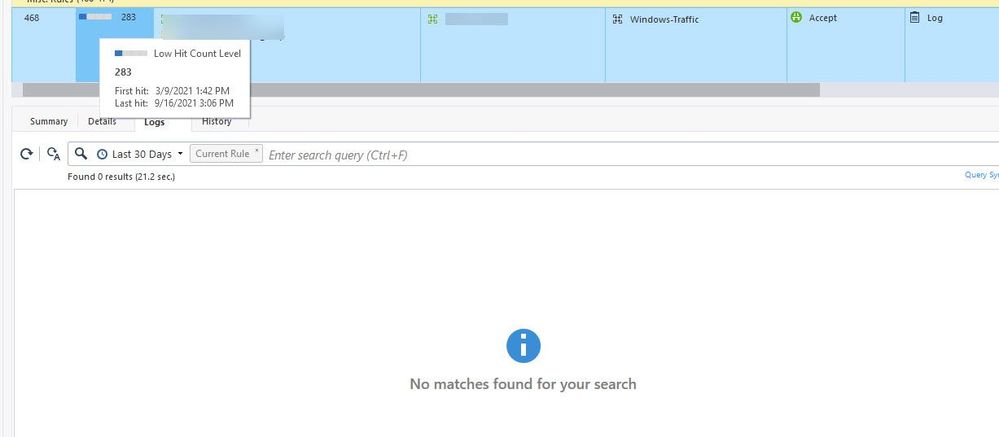The width and height of the screenshot is (999, 437).
Task: Click the hit count level bar in row 468
Action: (95, 17)
